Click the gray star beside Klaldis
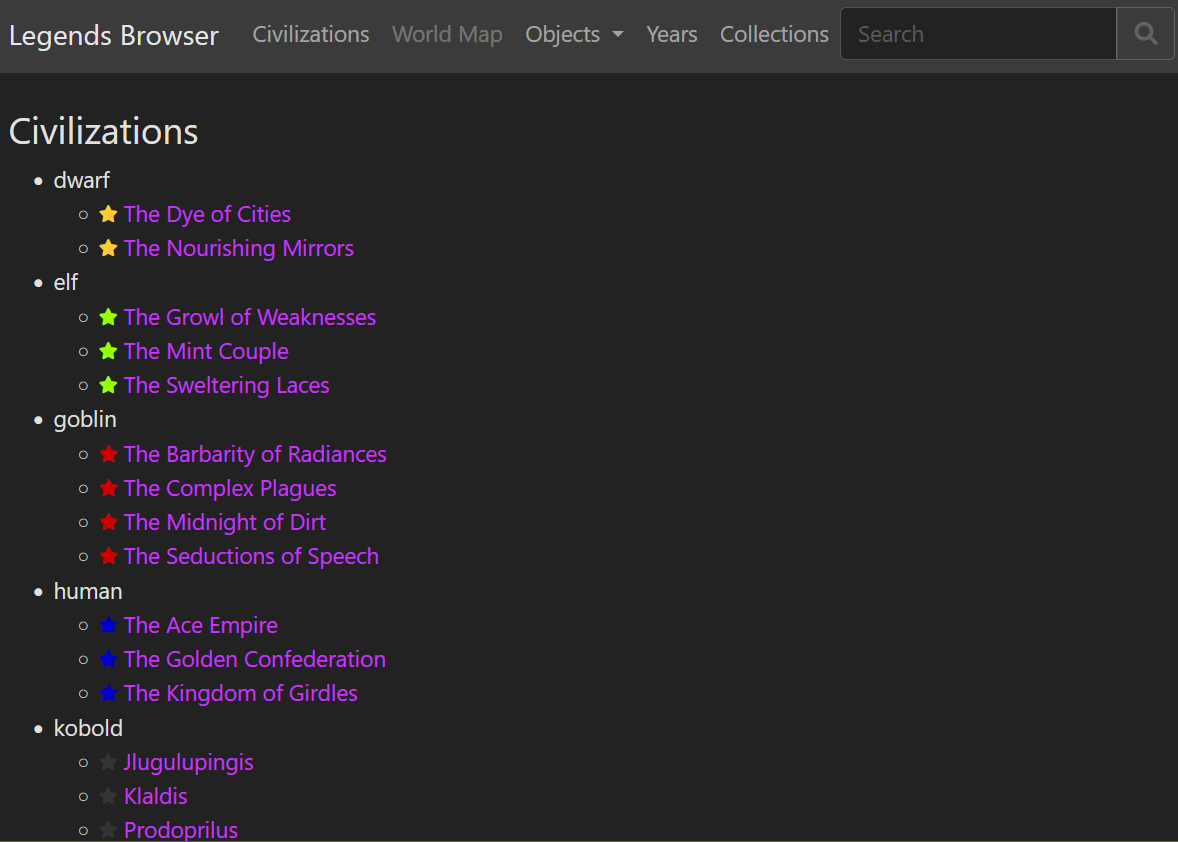 coord(109,797)
